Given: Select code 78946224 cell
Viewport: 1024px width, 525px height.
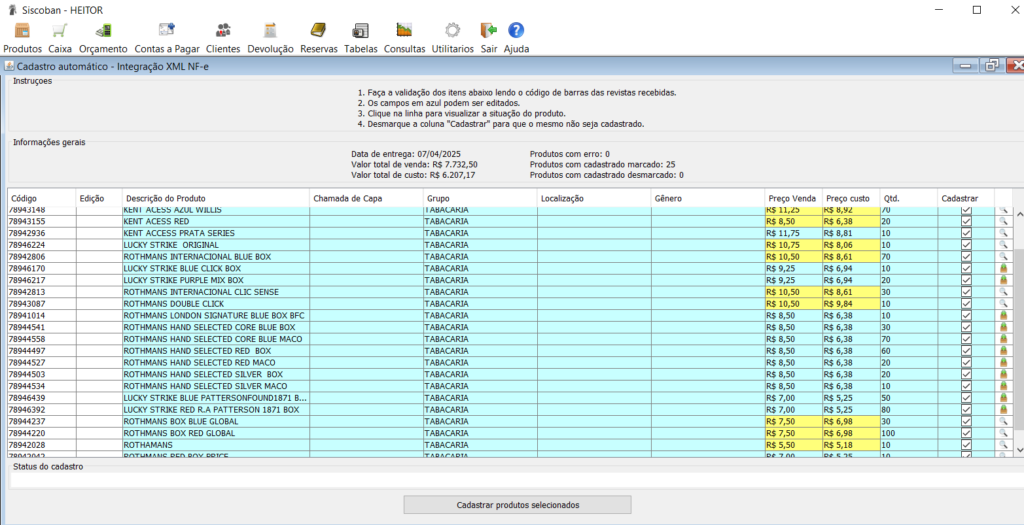Looking at the screenshot, I should coord(42,245).
